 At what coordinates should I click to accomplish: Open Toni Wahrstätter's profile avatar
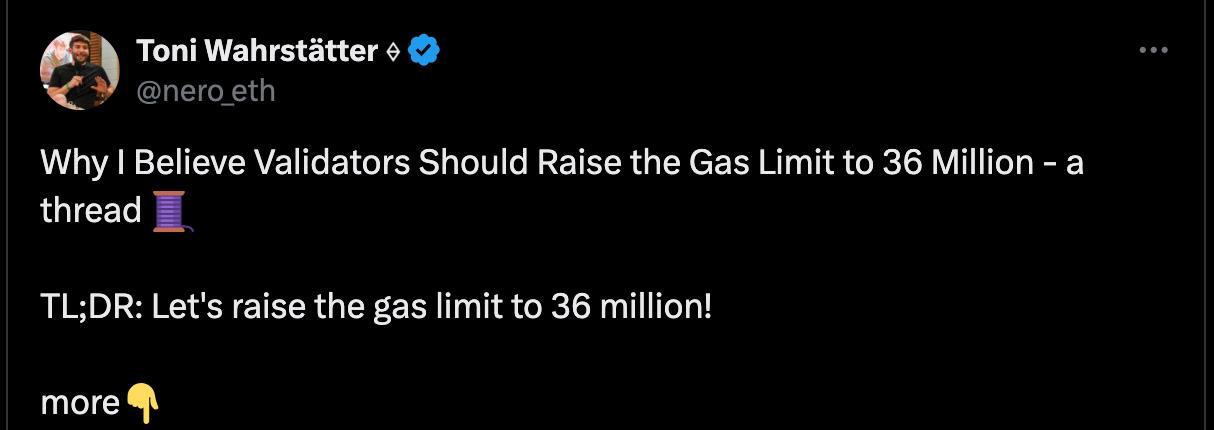[x=80, y=70]
